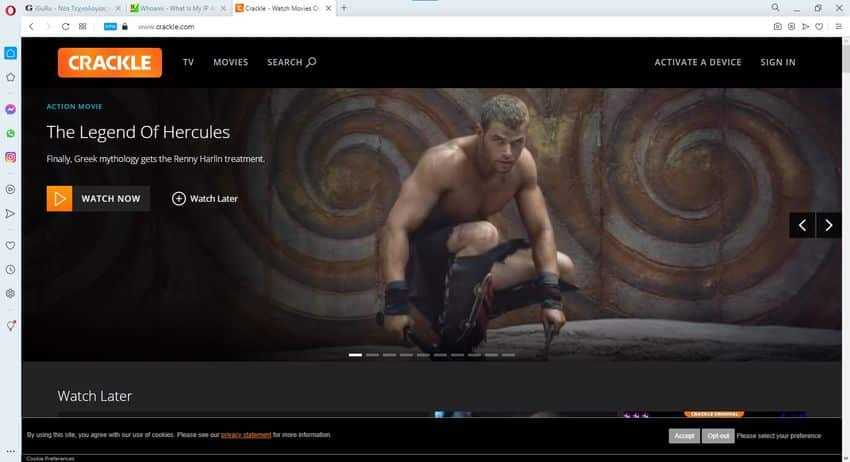Show the previous carousel slide with the left arrow
Screen dimensions: 850x462
pyautogui.click(x=802, y=225)
